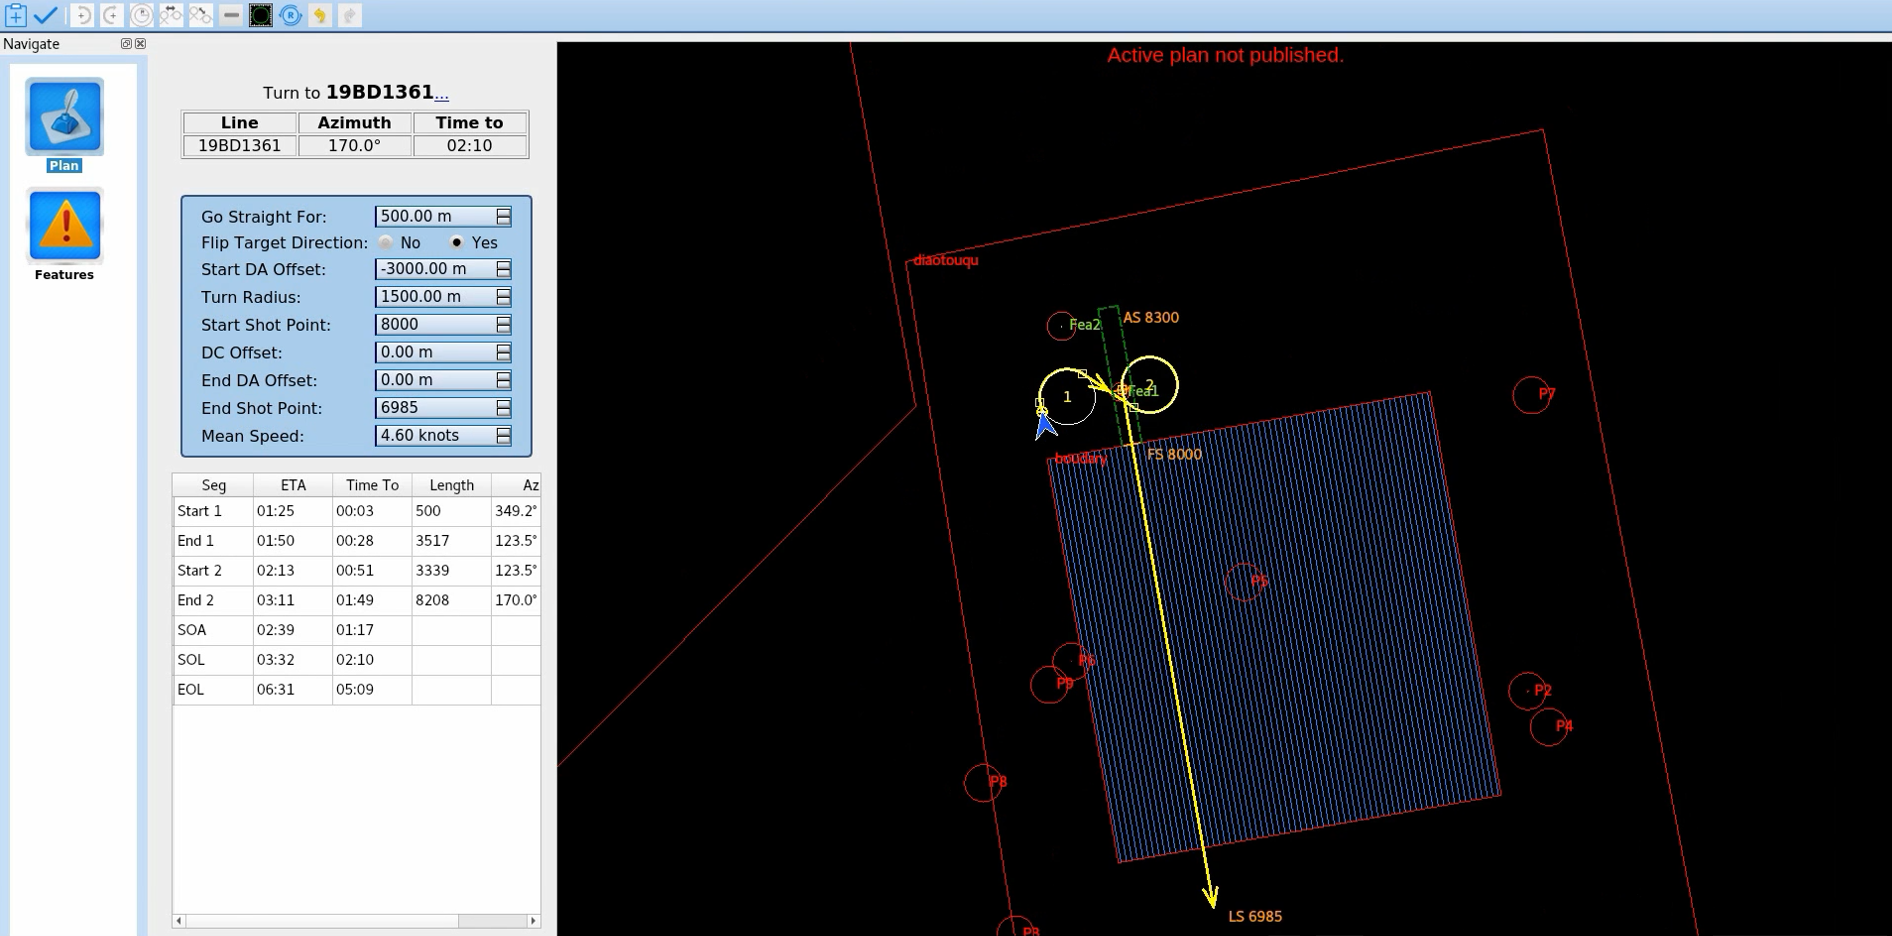Click the yellow undo arrow icon
1892x936 pixels.
pos(320,15)
